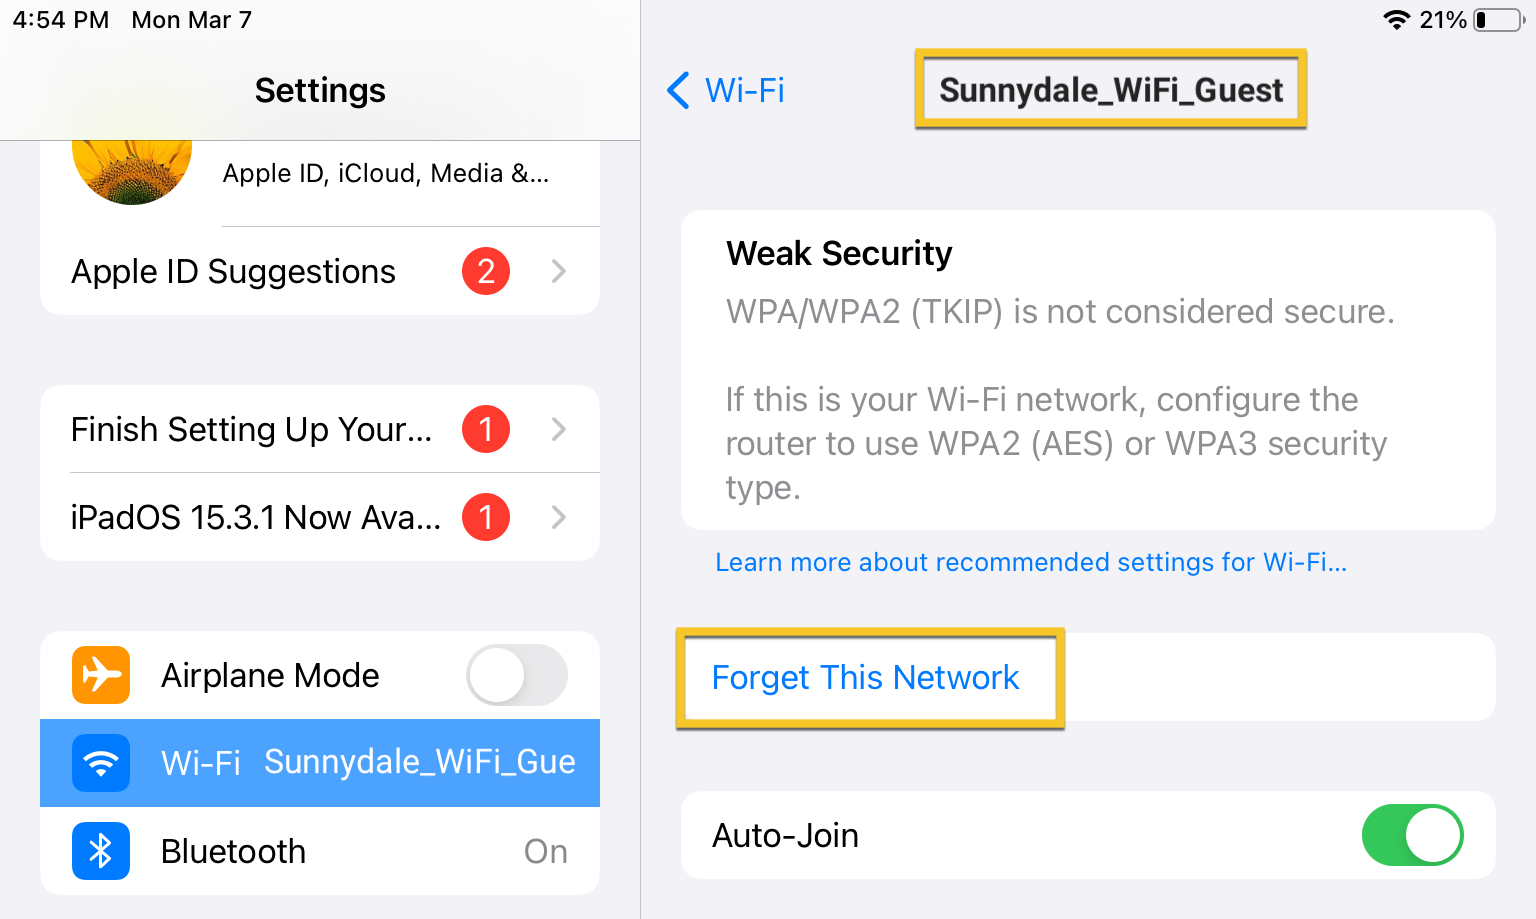Select the Wi-Fi row in Settings sidebar
Image resolution: width=1536 pixels, height=919 pixels.
[x=320, y=763]
